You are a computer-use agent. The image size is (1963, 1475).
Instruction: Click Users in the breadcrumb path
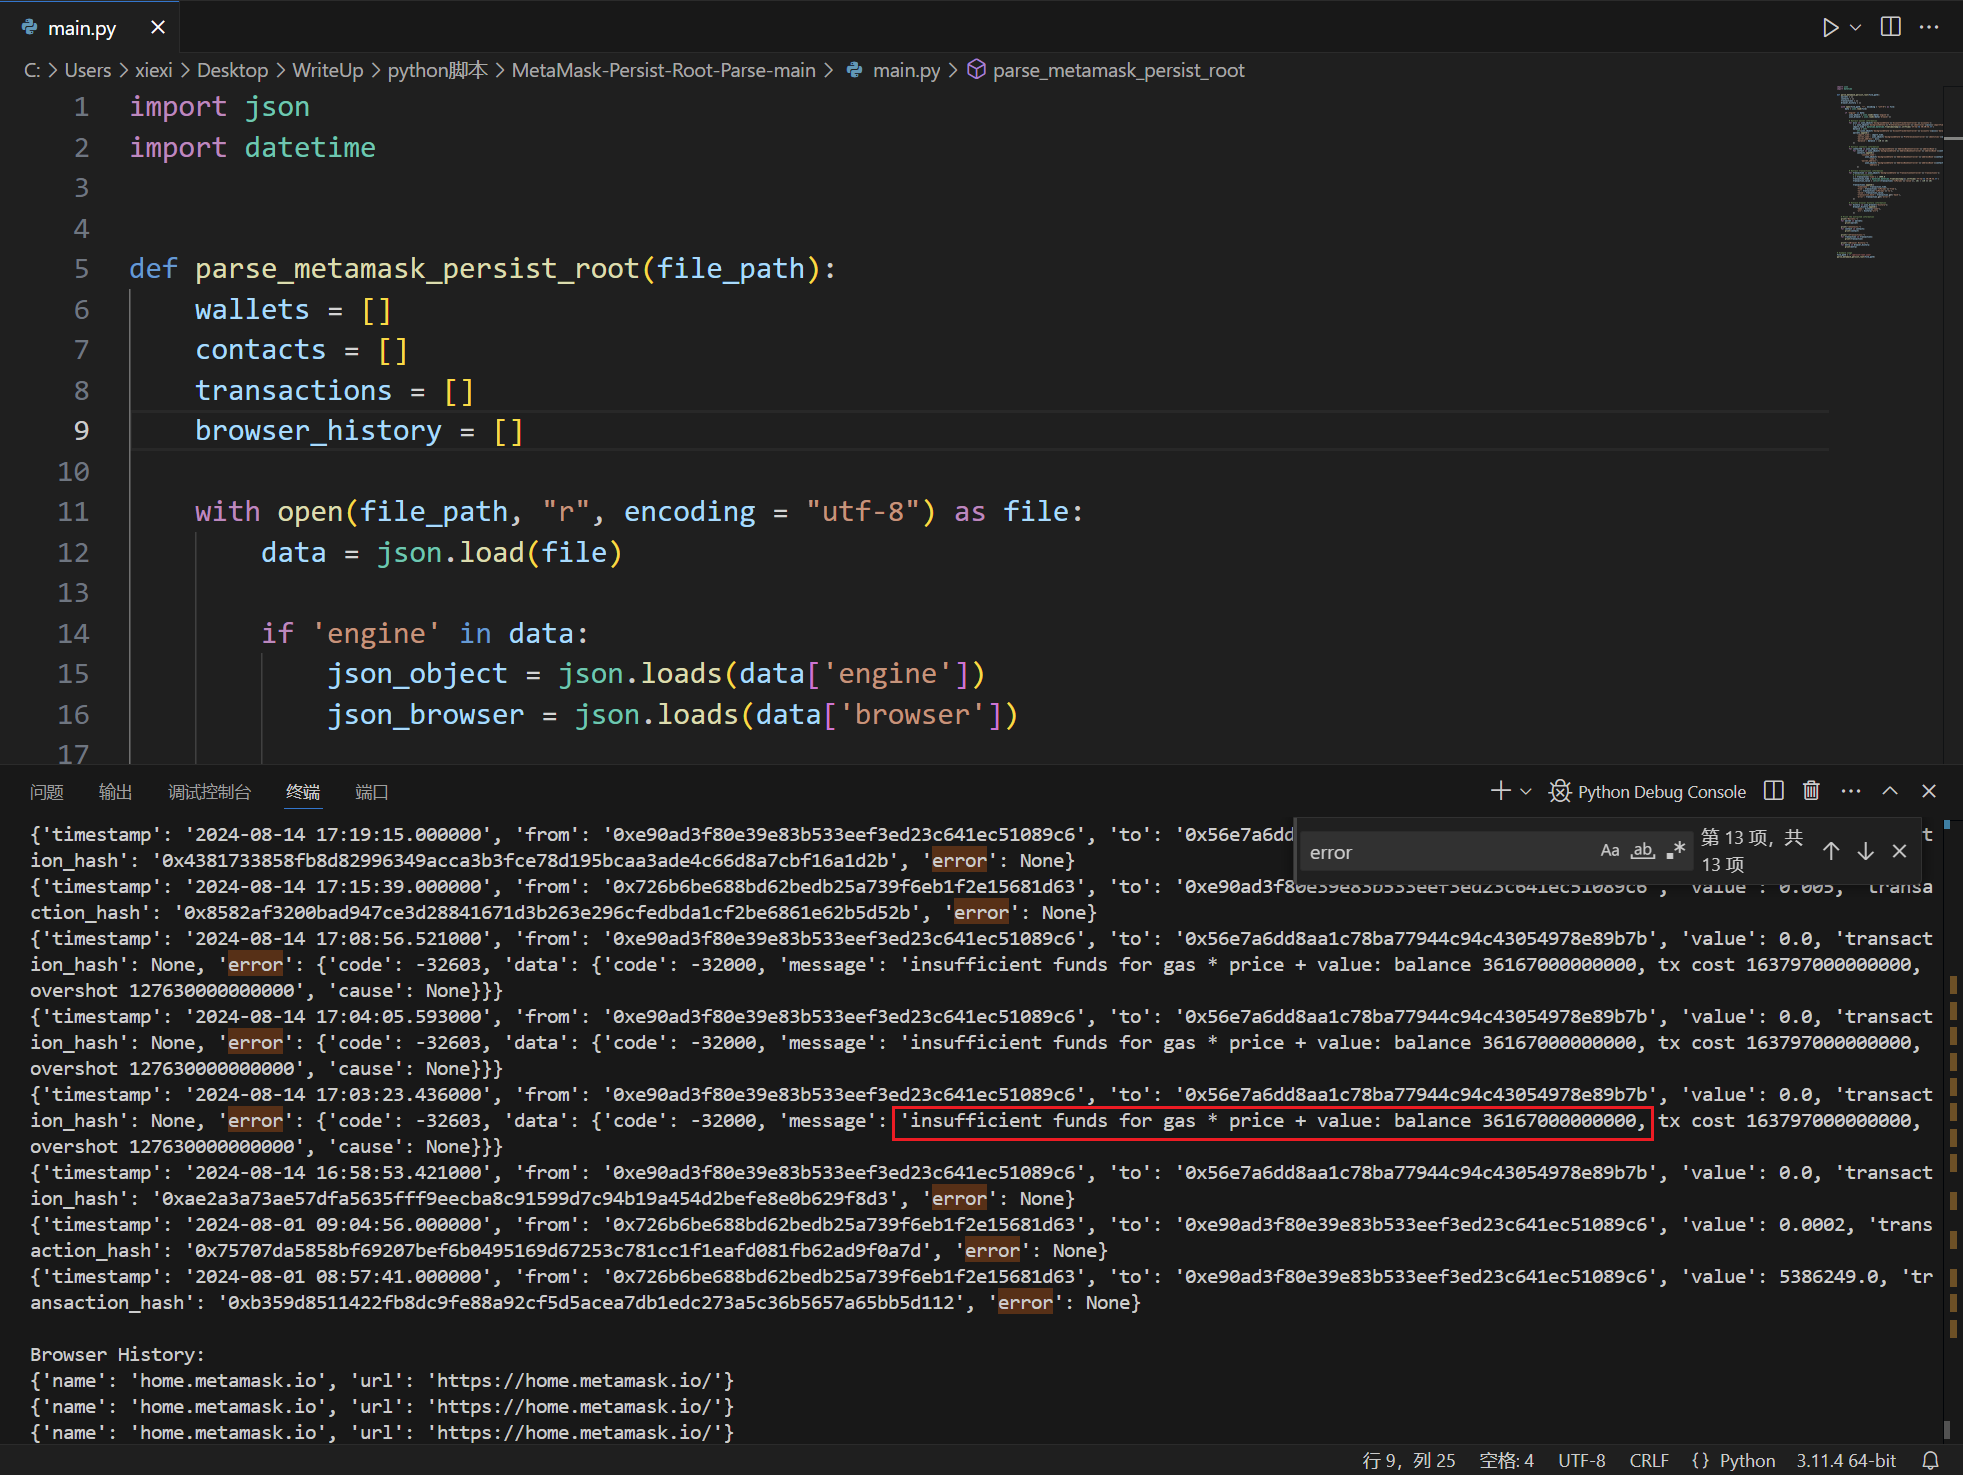point(88,70)
